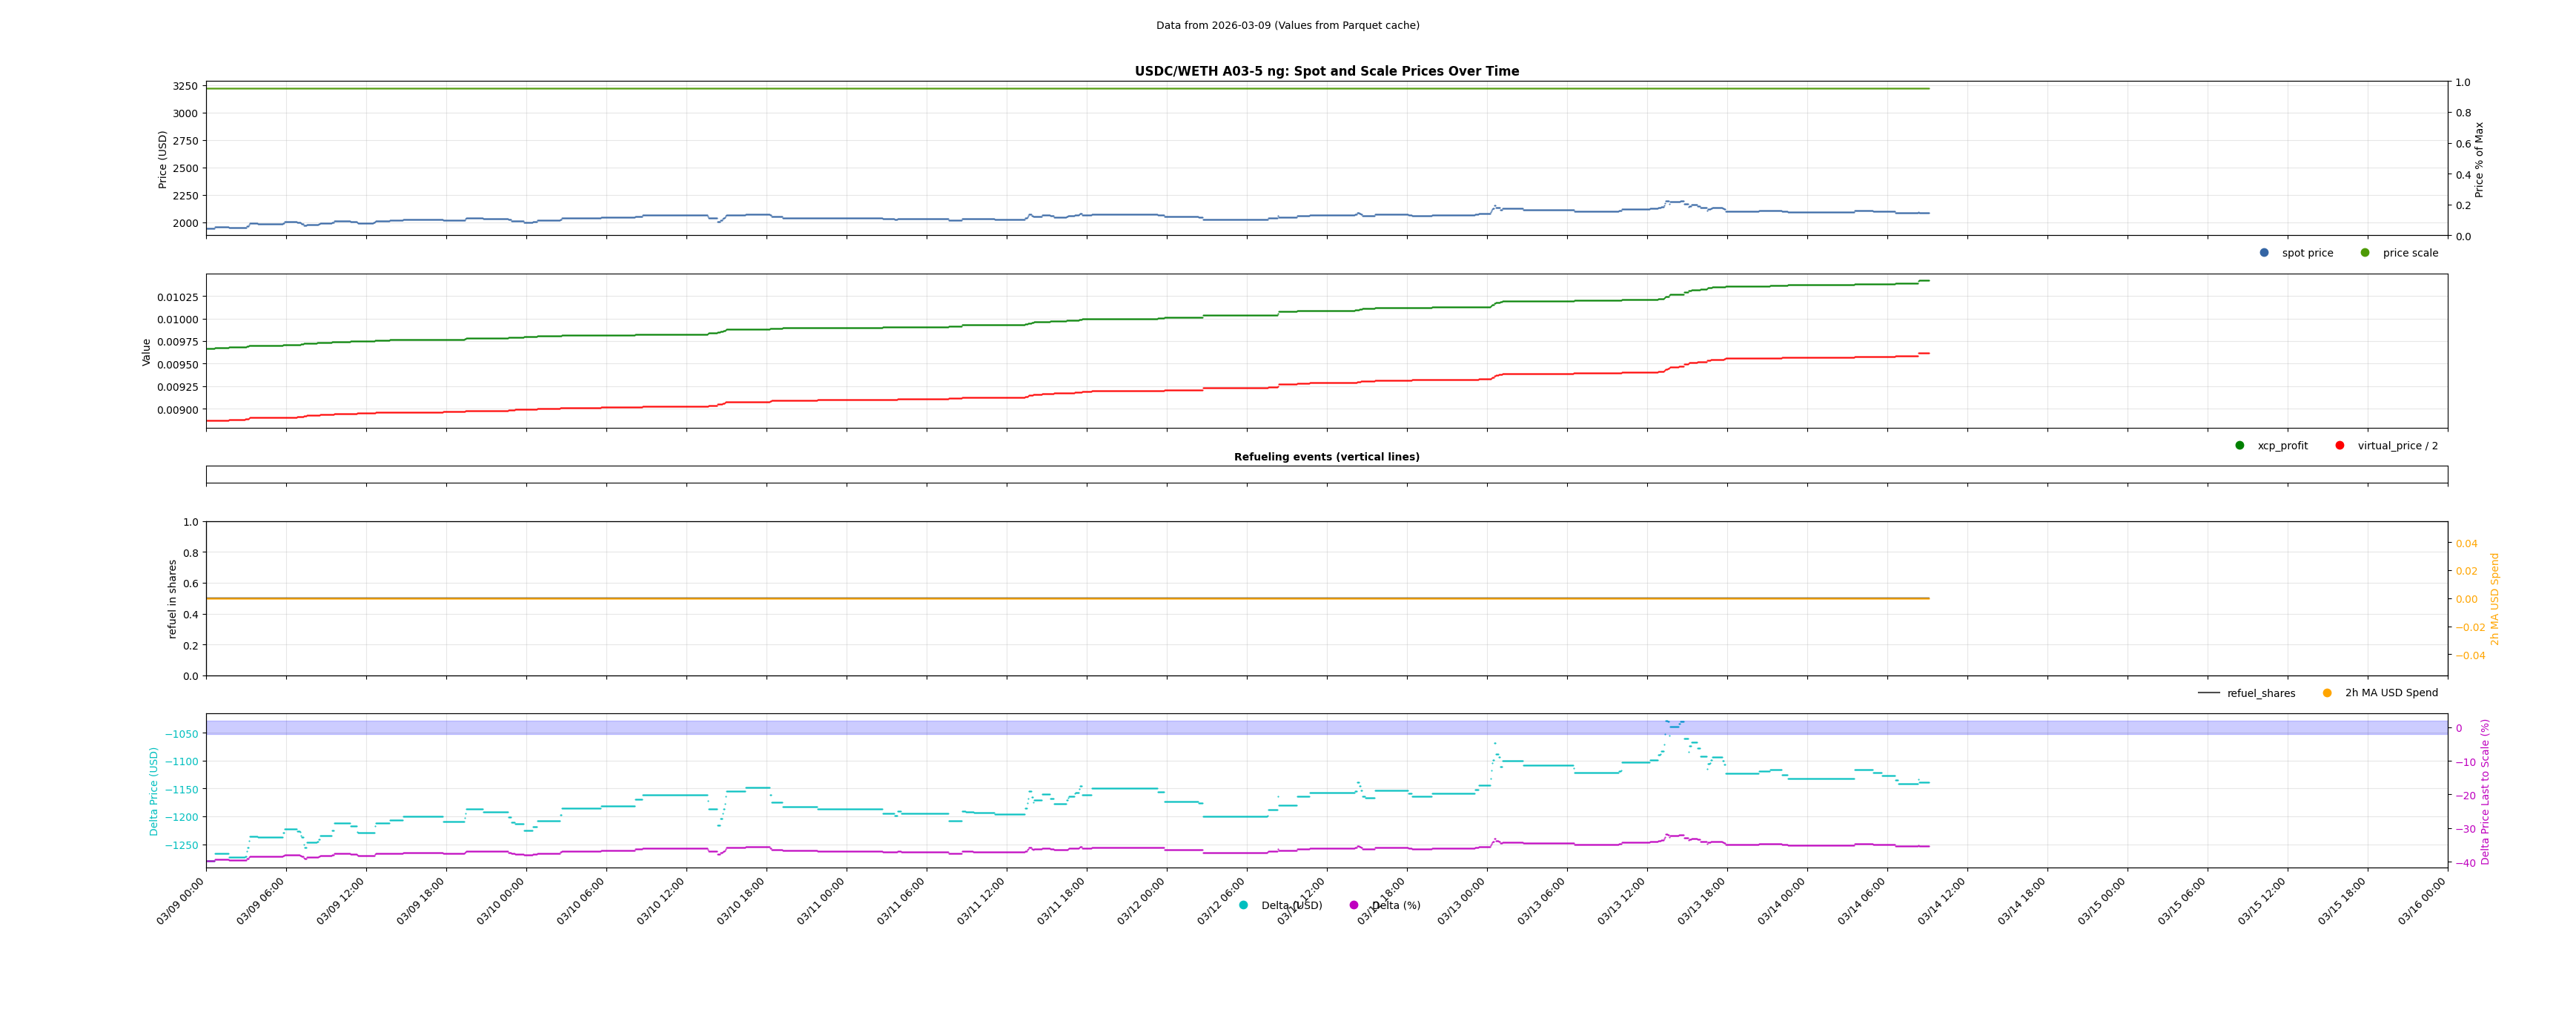This screenshot has height=1021, width=2576.
Task: Click the refuel_shares legend line marker
Action: (x=2209, y=693)
